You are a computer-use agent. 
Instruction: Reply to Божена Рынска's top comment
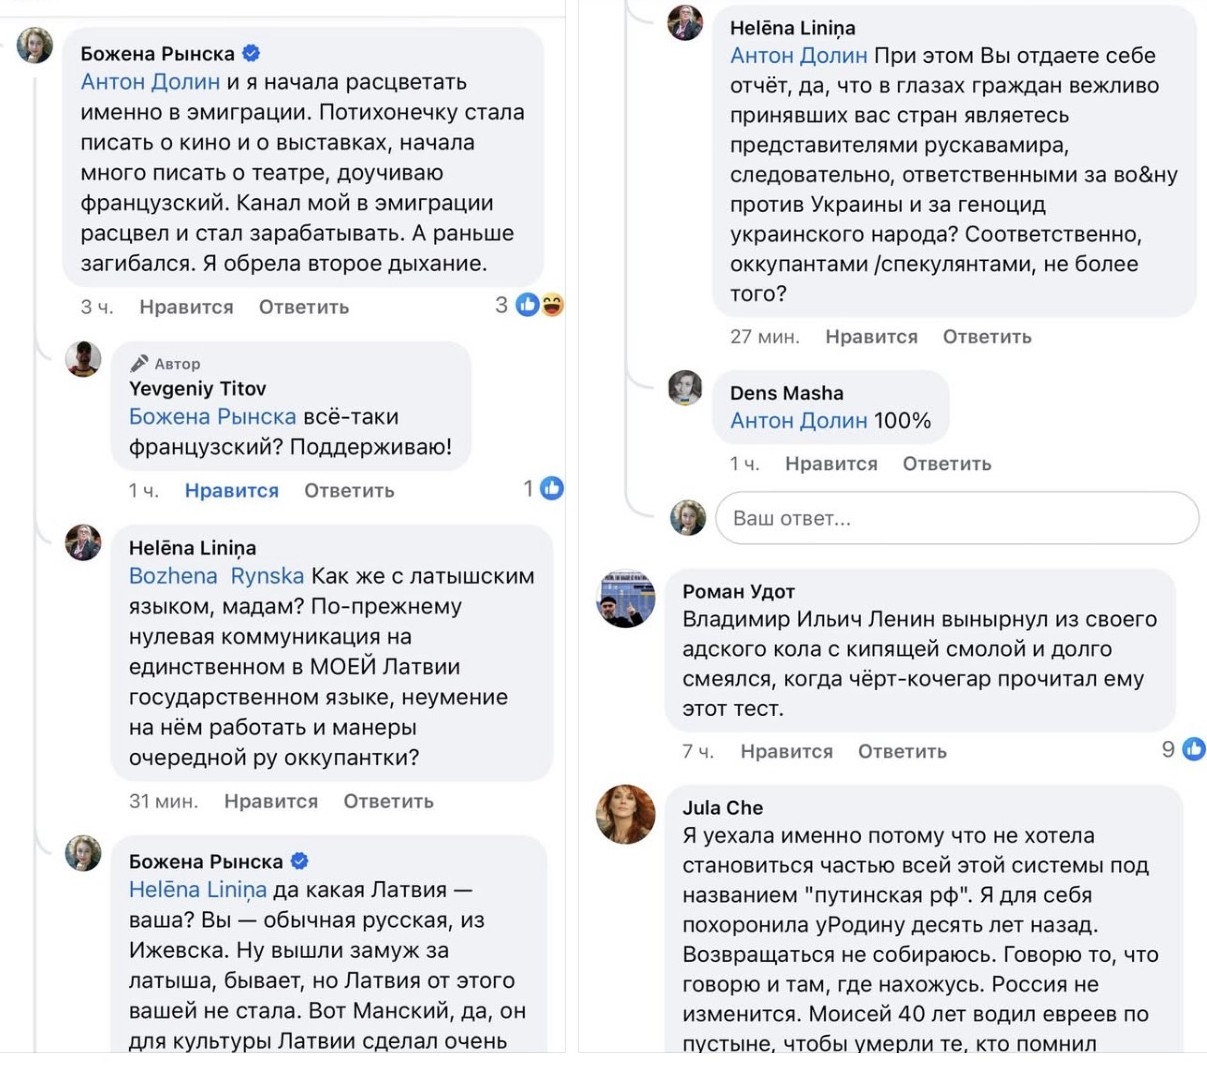point(303,307)
